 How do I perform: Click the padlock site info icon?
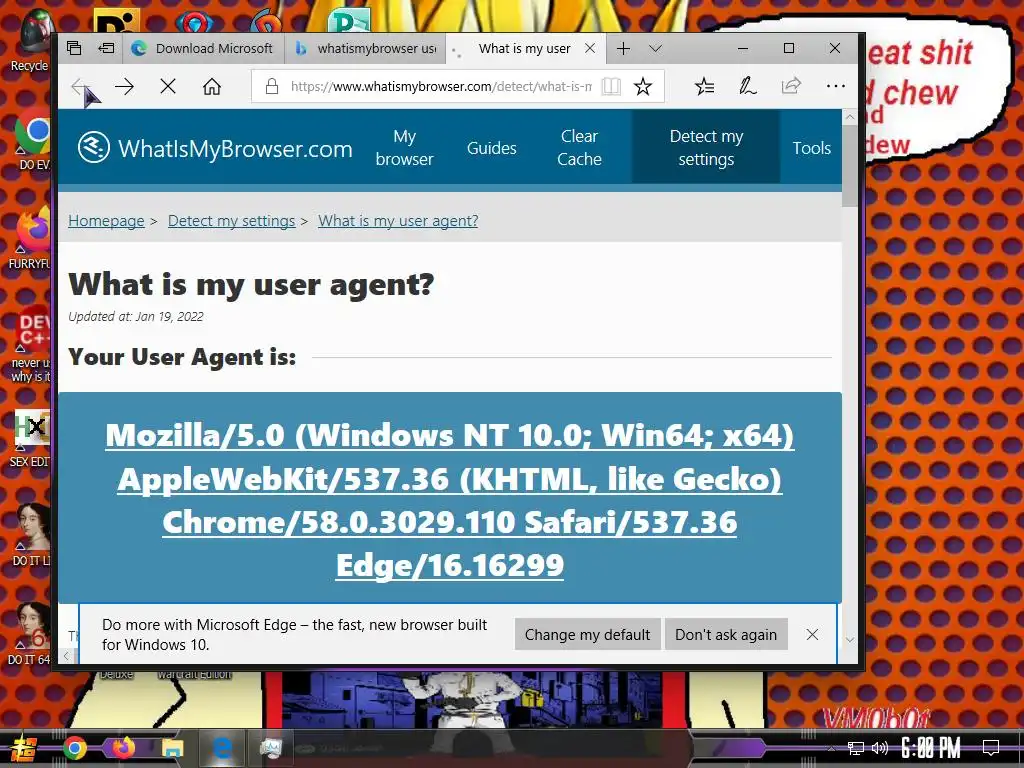pos(272,86)
